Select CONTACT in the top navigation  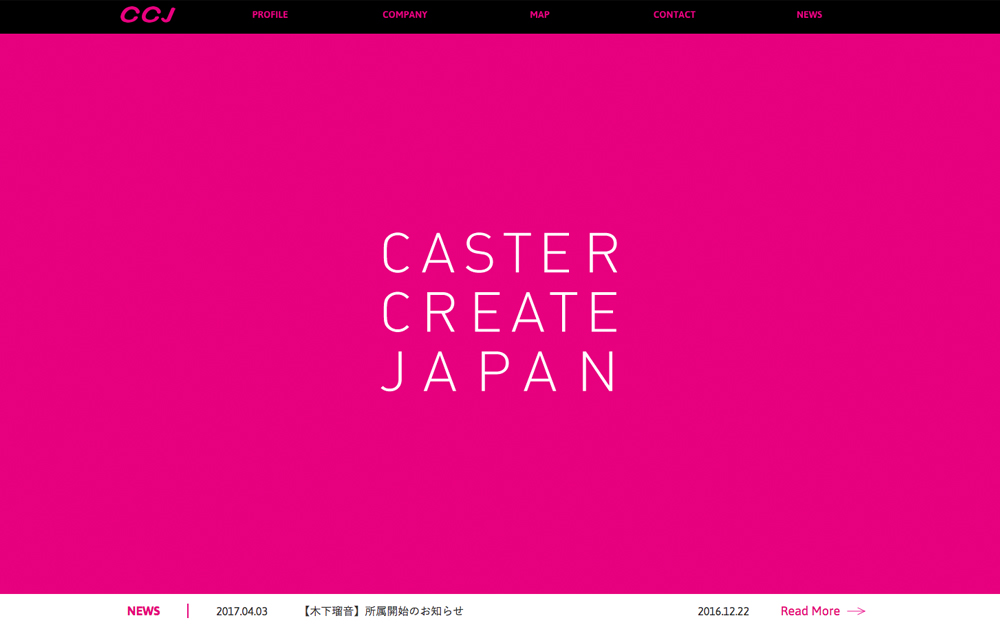(674, 15)
